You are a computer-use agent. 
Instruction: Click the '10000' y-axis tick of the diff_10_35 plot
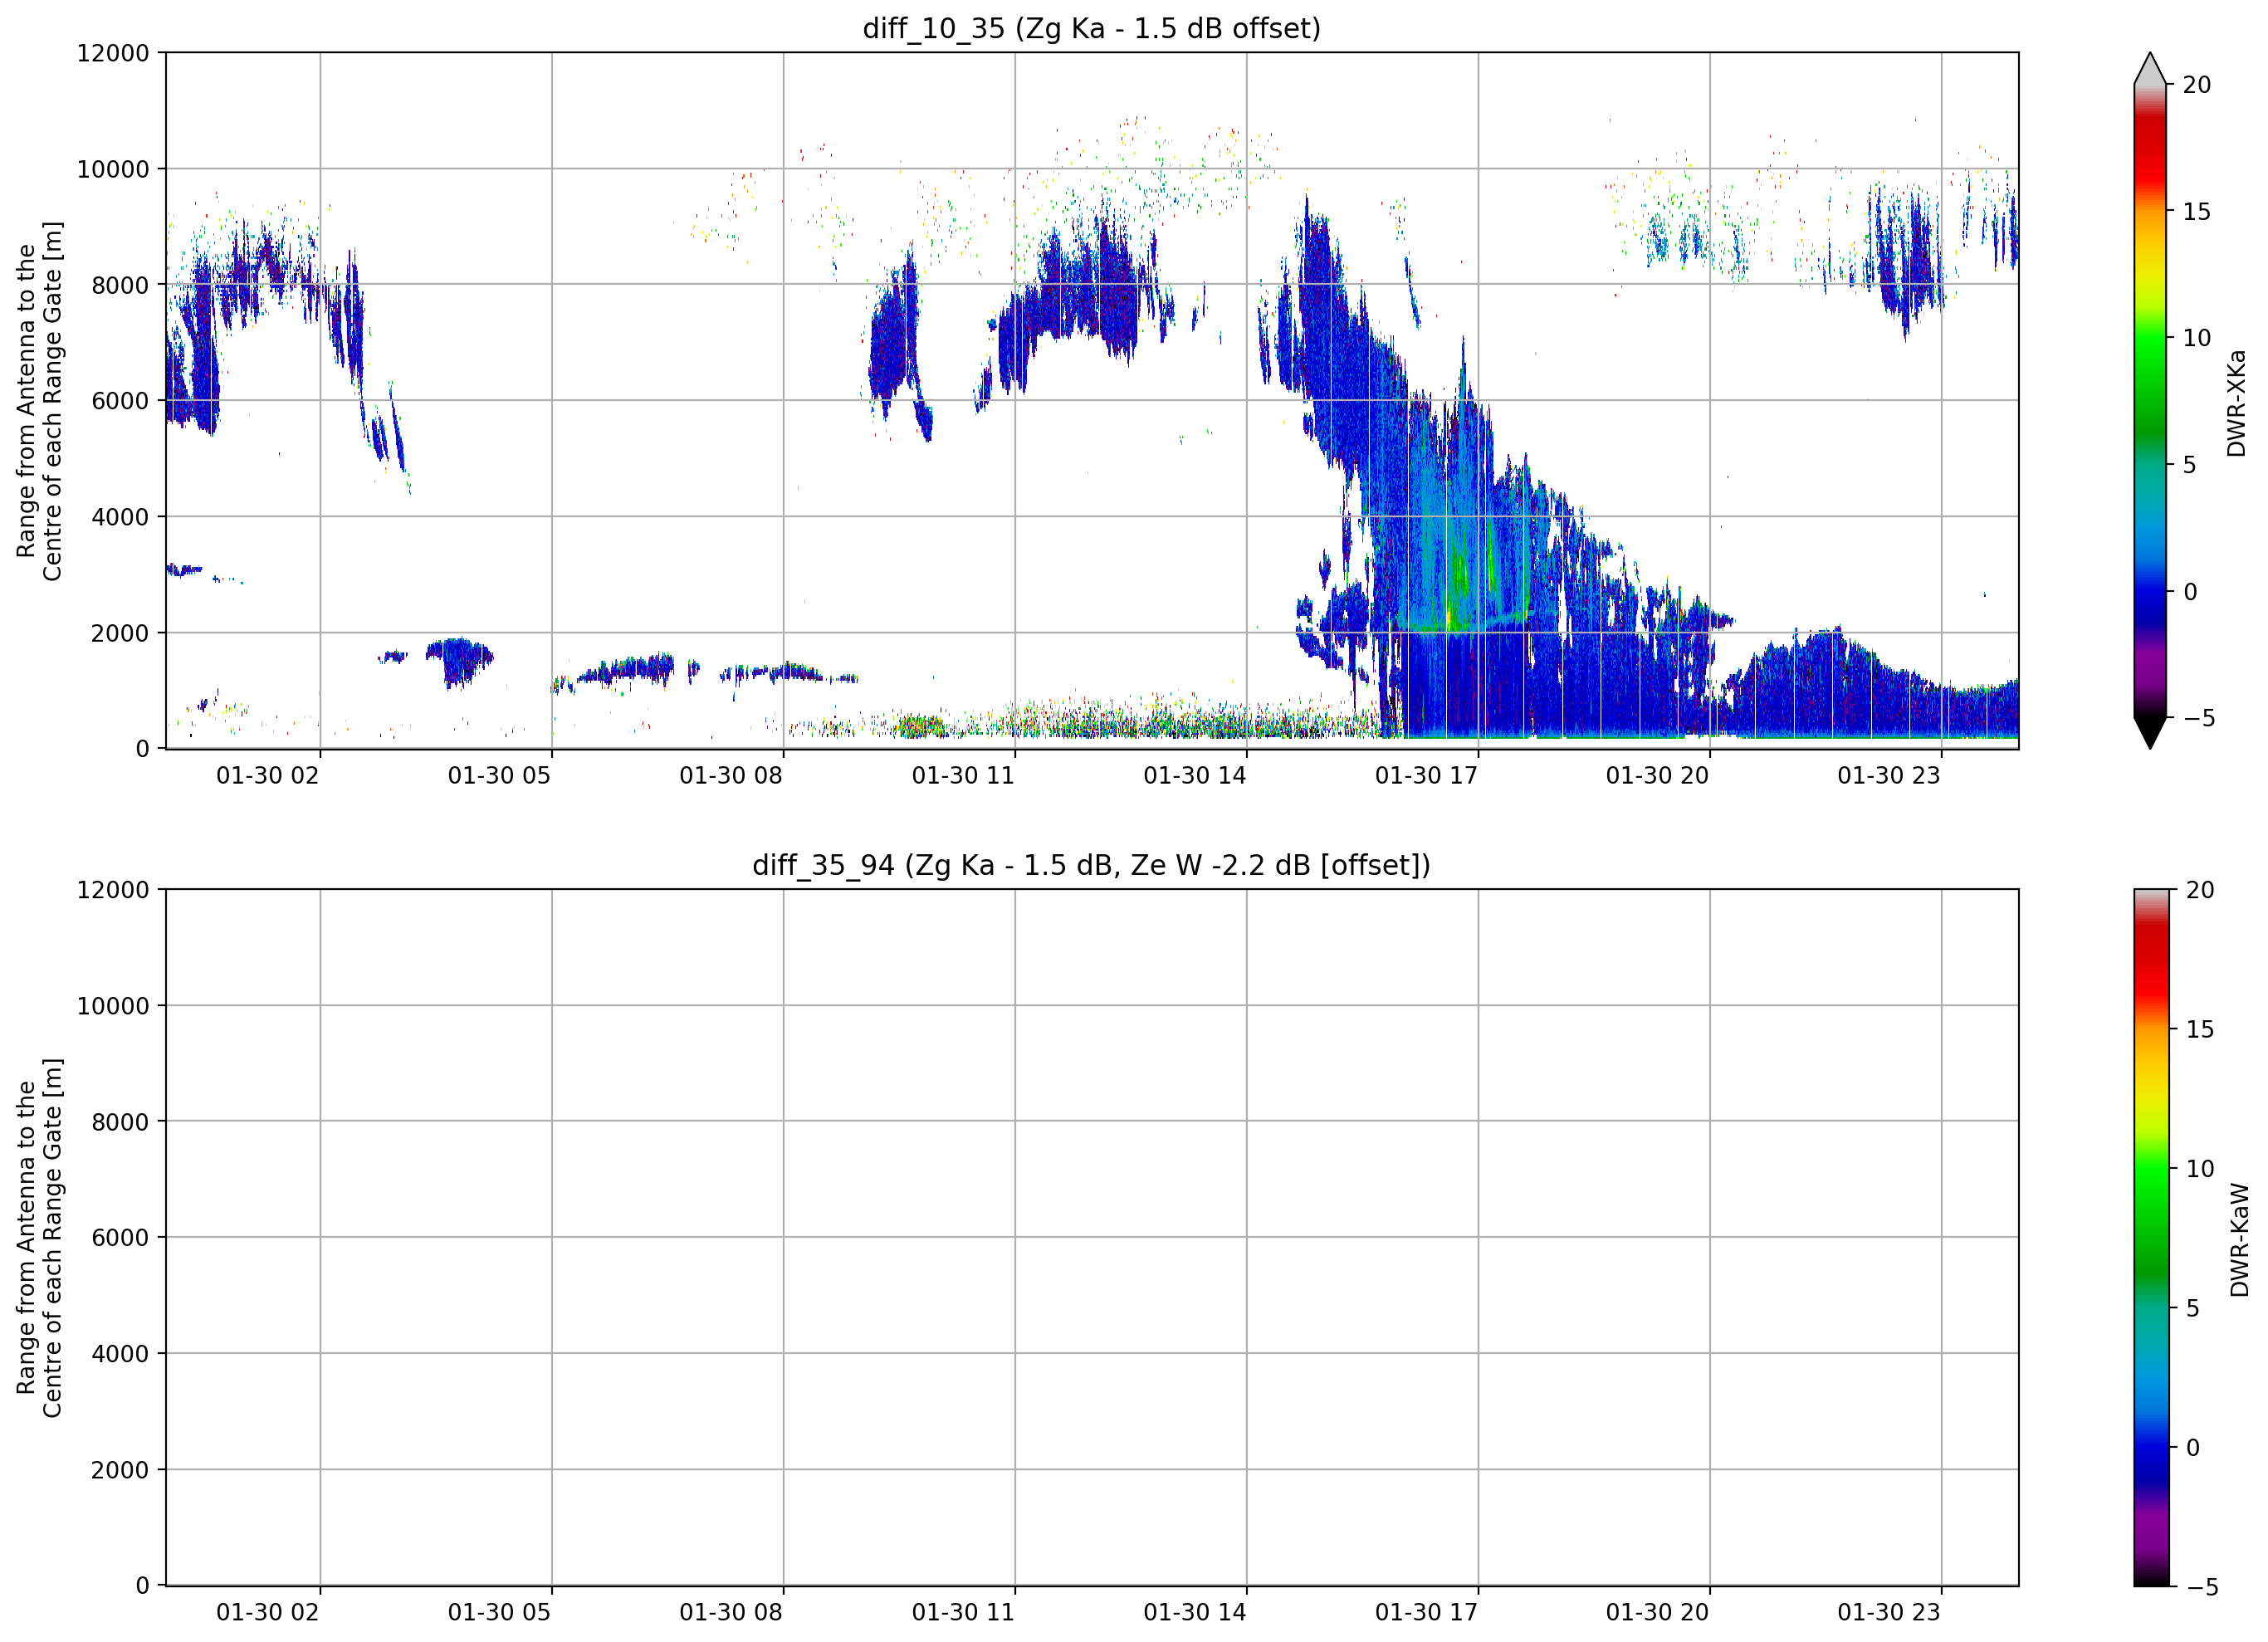click(113, 169)
